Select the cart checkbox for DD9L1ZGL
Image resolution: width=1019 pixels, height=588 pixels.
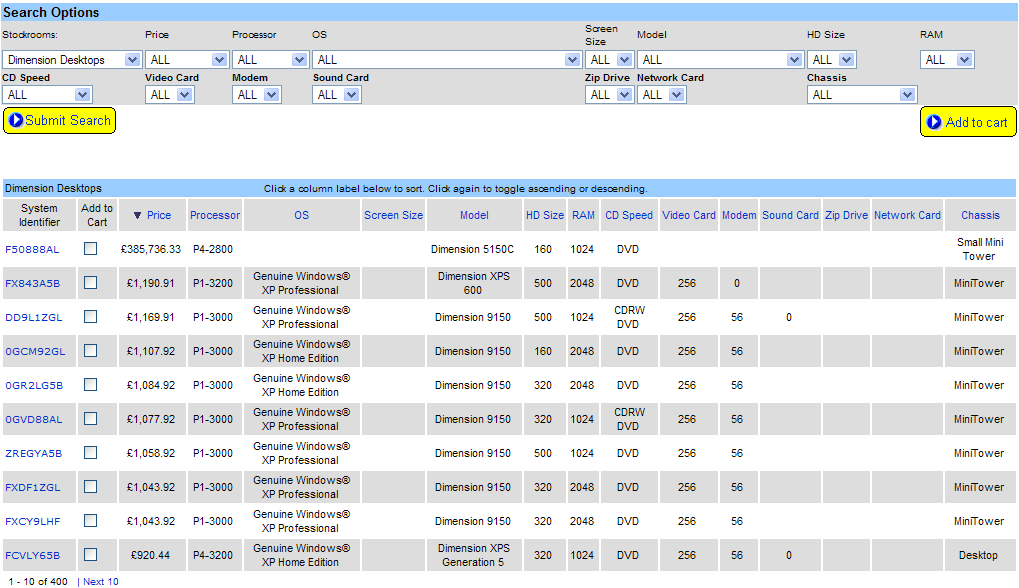[91, 316]
